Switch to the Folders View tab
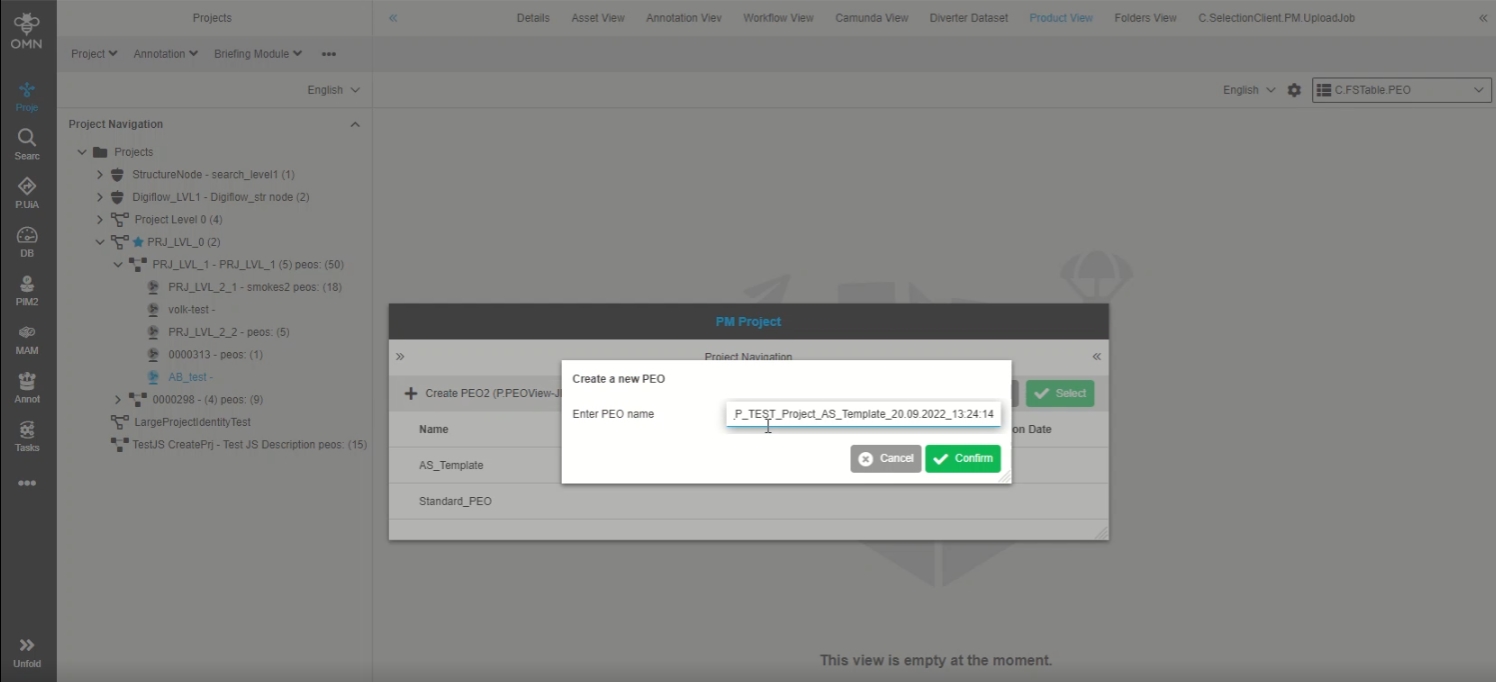 pos(1145,18)
